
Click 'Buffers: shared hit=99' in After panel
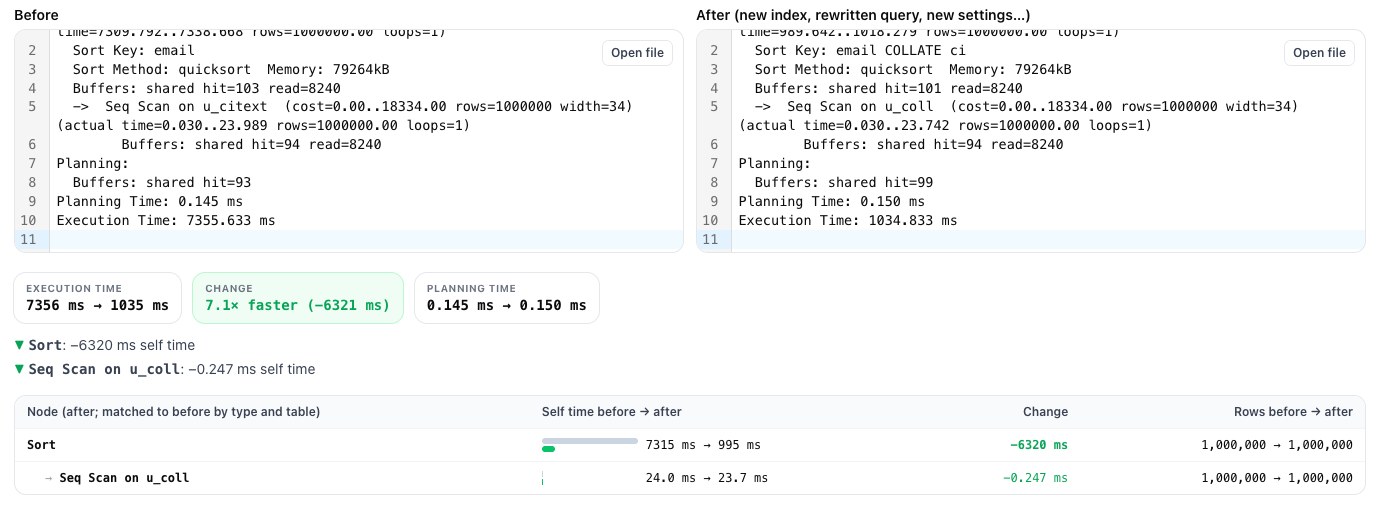click(x=843, y=183)
